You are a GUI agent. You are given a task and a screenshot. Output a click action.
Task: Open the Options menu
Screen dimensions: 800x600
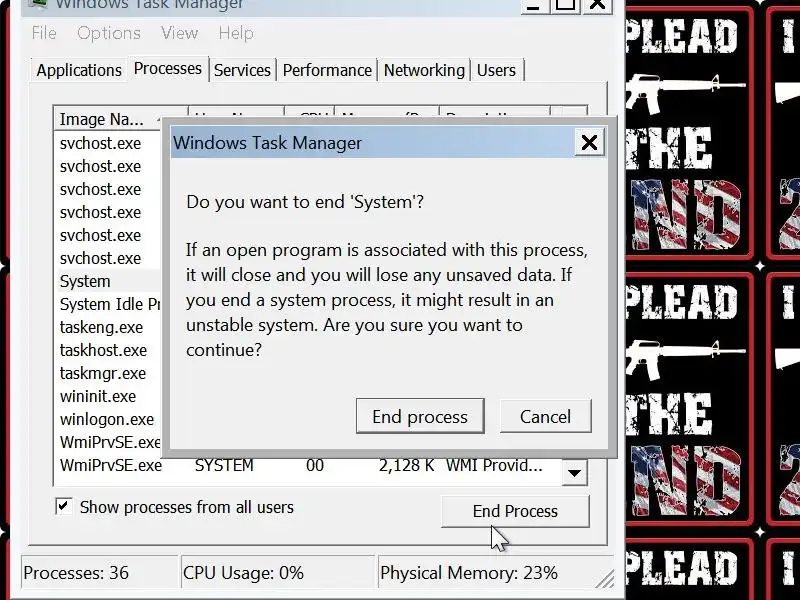pyautogui.click(x=109, y=33)
